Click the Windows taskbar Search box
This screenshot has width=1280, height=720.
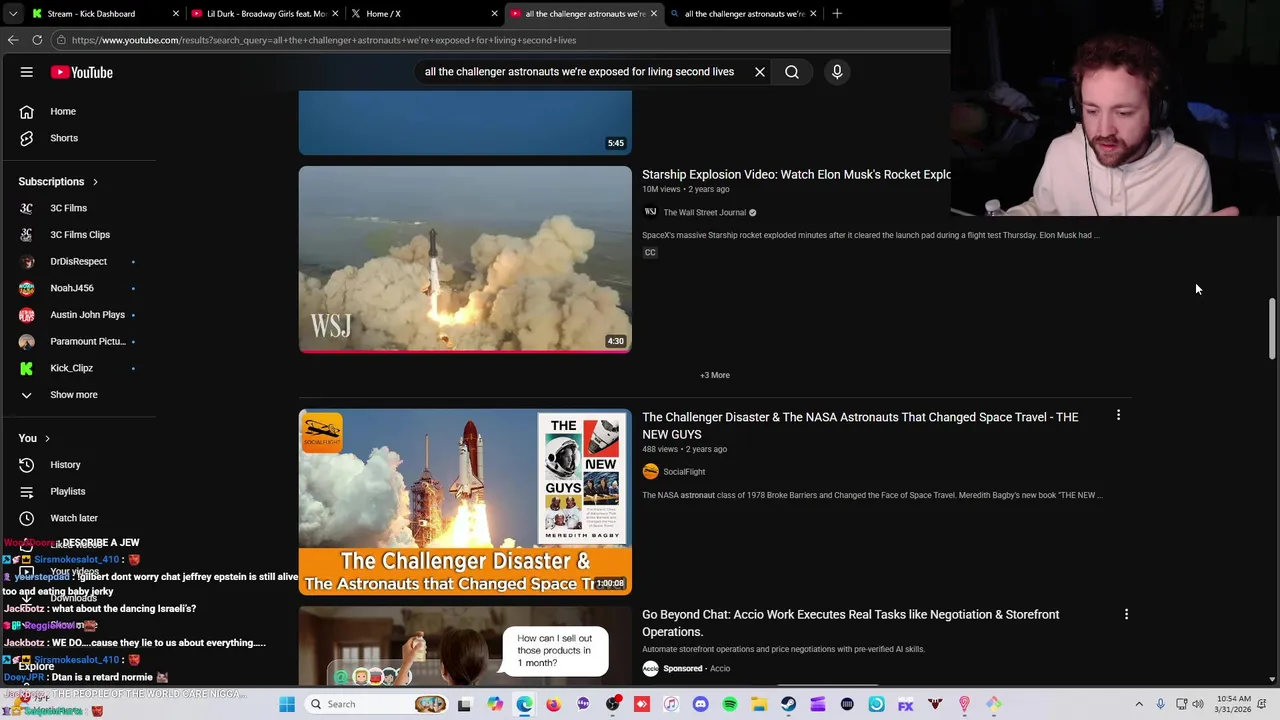point(376,704)
